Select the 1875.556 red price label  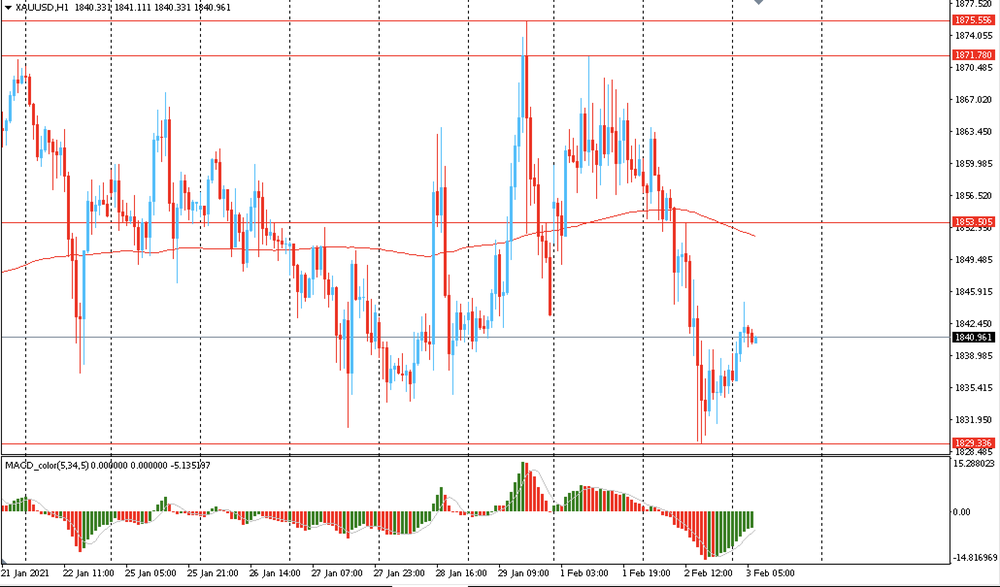[972, 20]
